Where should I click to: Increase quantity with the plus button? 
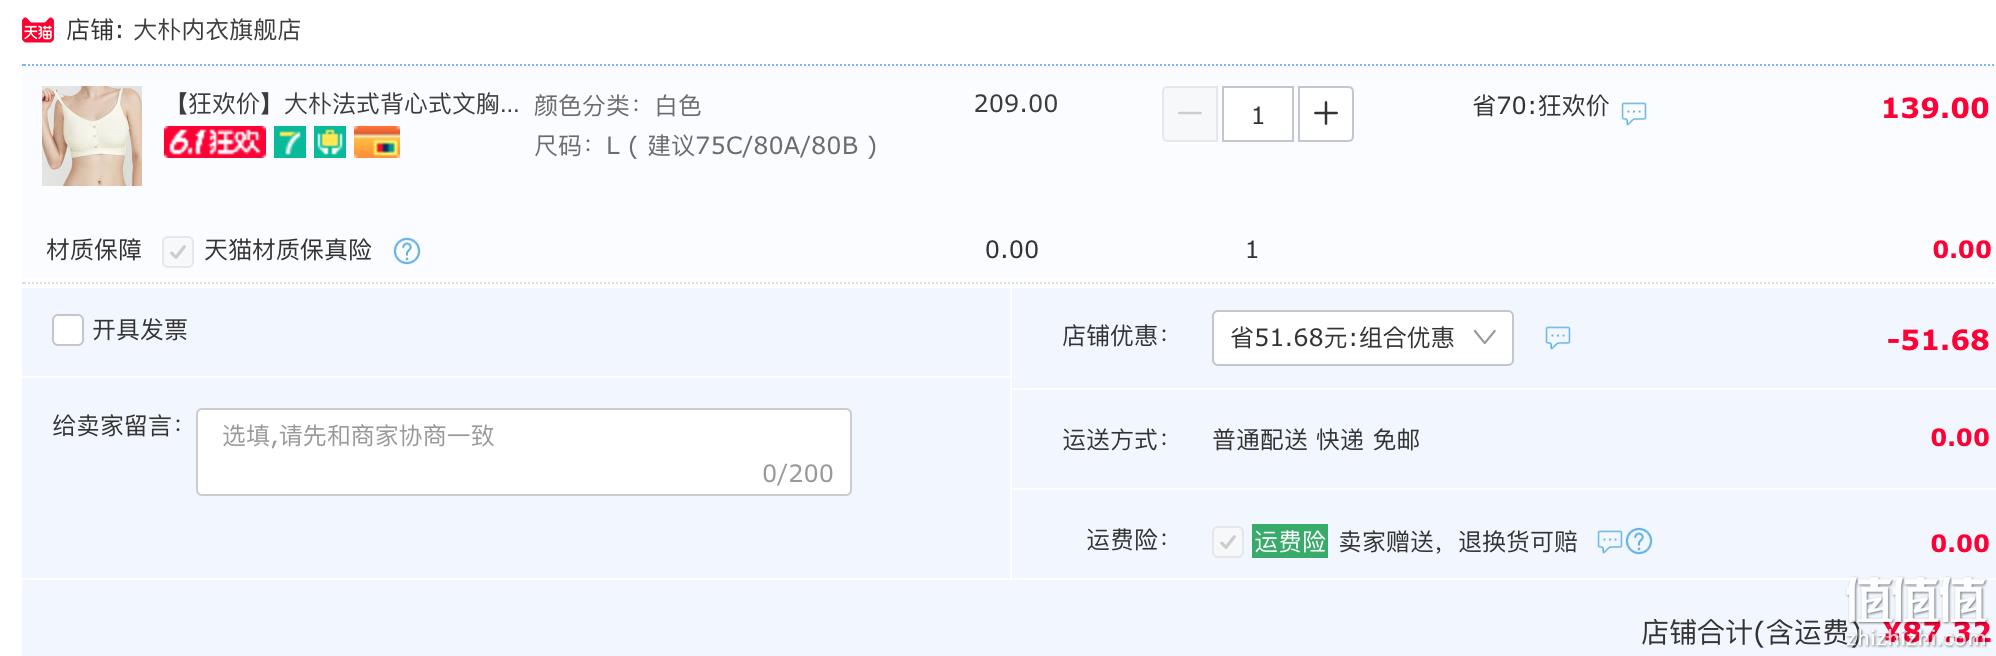click(1326, 114)
